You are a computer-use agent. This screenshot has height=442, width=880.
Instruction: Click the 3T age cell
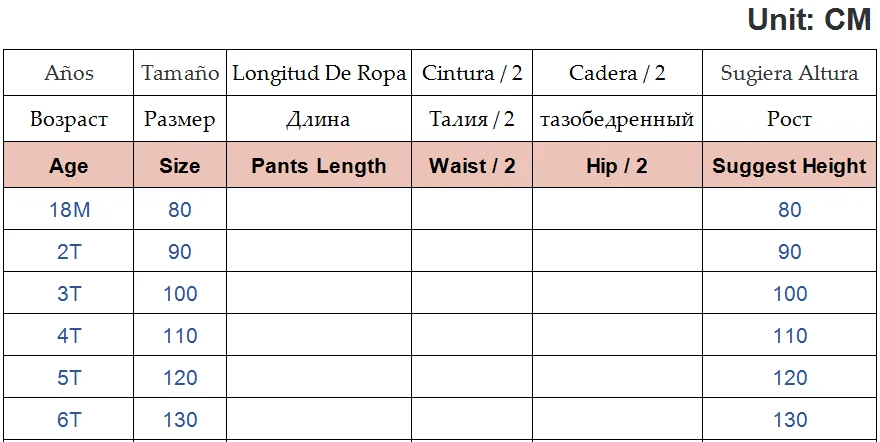[69, 294]
